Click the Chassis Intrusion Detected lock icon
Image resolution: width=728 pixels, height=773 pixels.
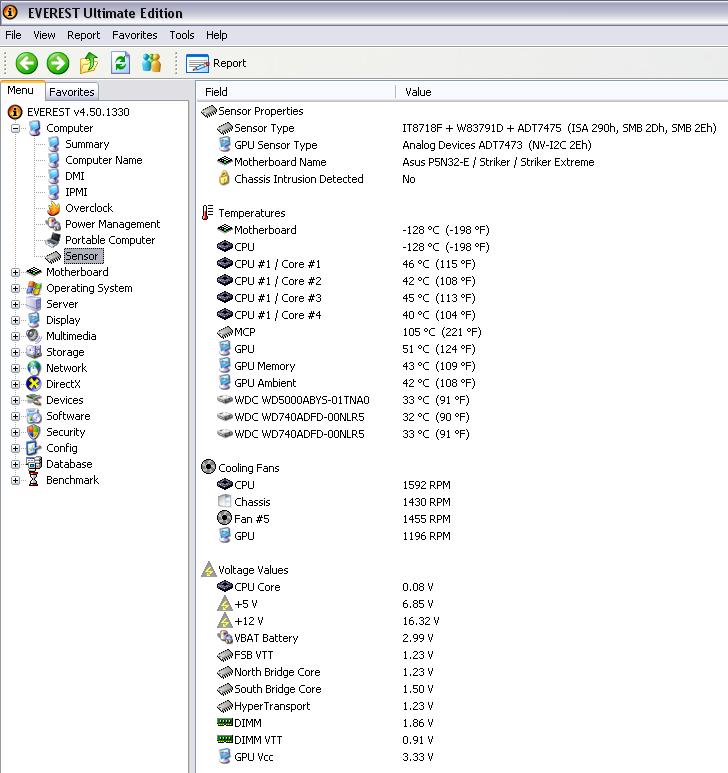pos(224,178)
